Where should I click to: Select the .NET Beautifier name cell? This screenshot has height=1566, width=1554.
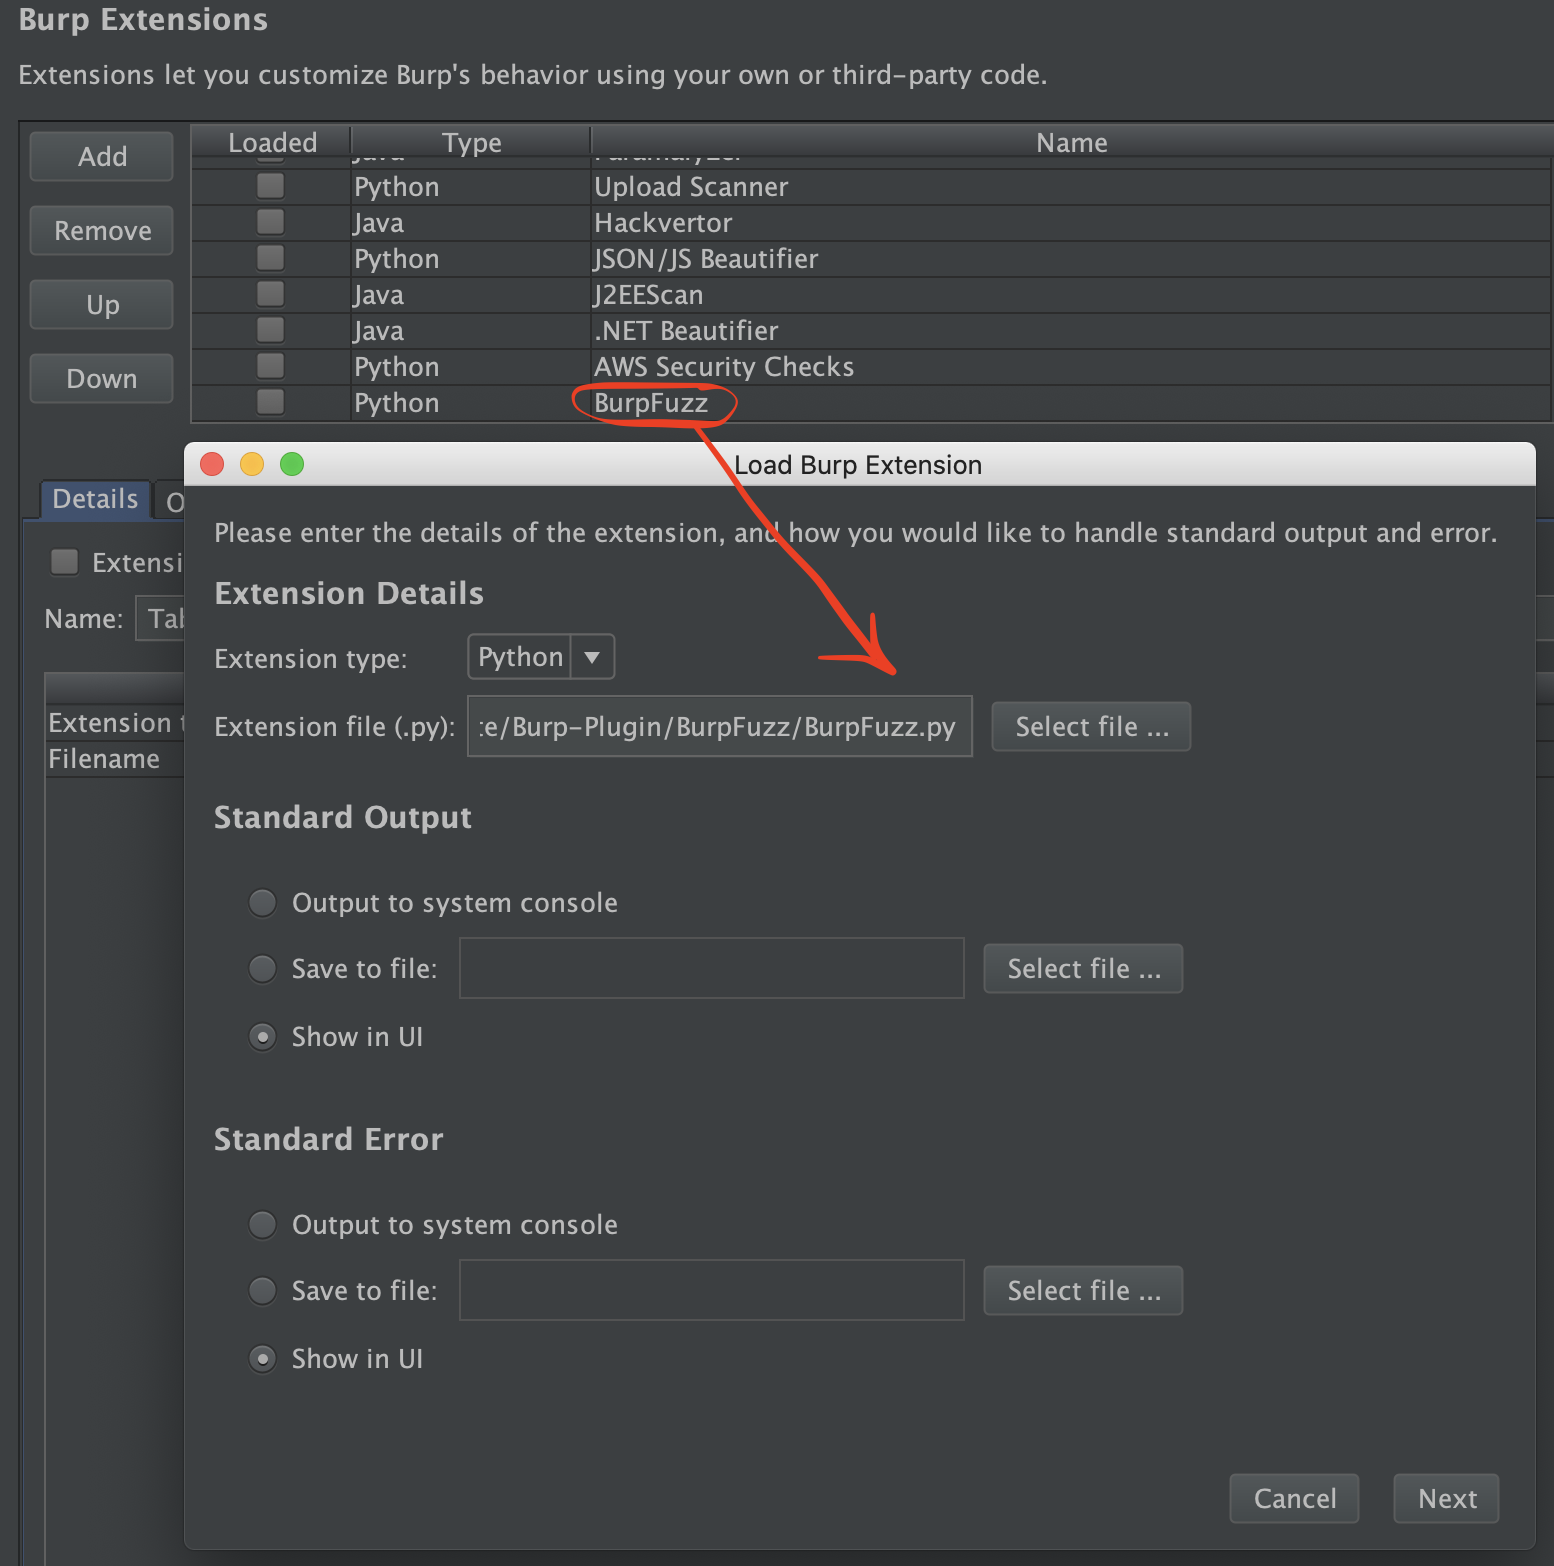(1070, 331)
